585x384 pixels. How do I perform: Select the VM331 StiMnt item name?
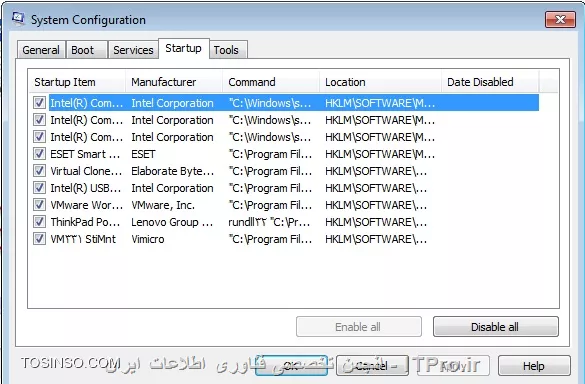click(83, 239)
